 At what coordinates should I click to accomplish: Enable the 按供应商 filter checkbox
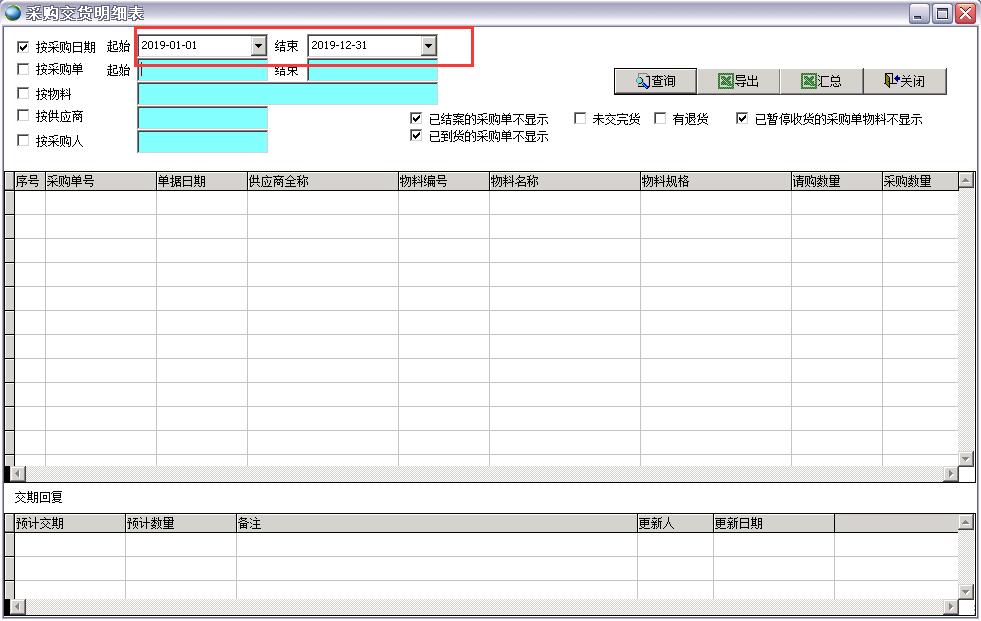23,117
